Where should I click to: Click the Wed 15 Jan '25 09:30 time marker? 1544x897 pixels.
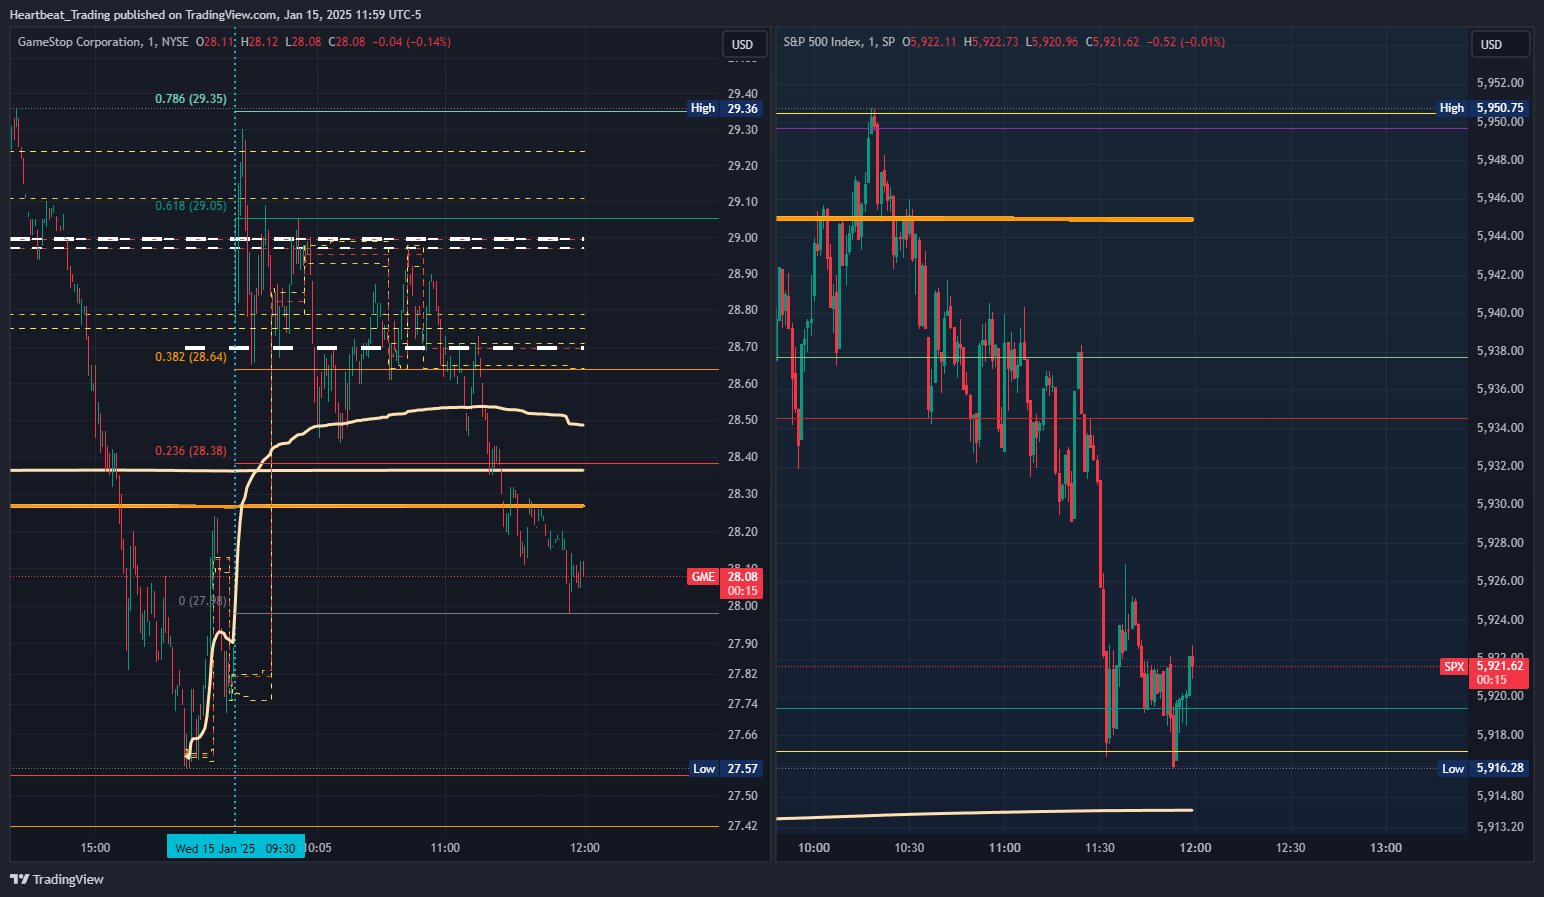pos(235,848)
